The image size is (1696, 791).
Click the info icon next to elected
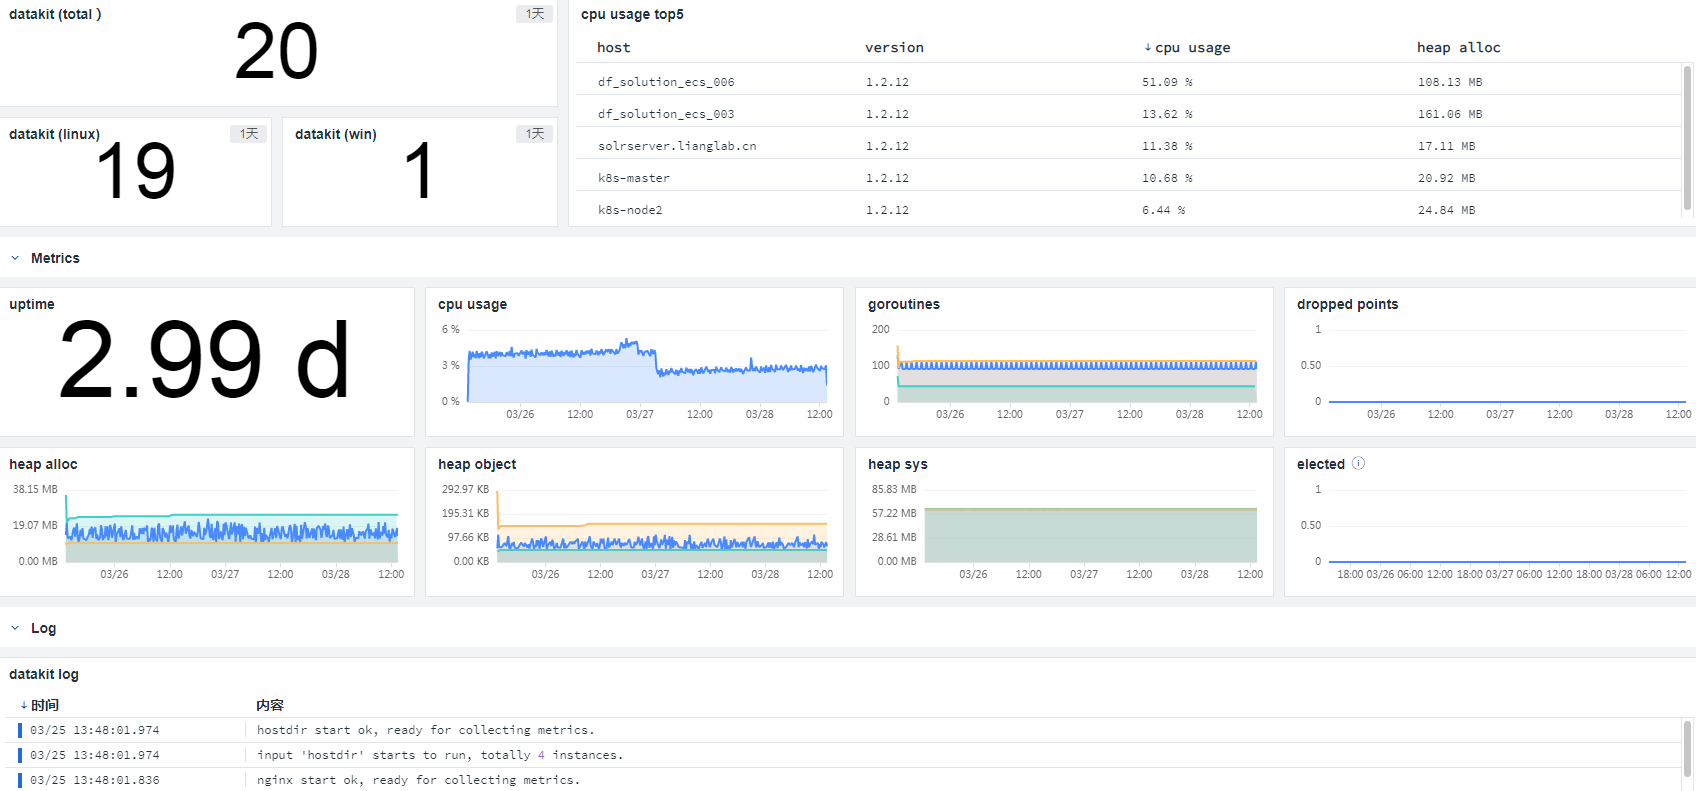(1358, 463)
